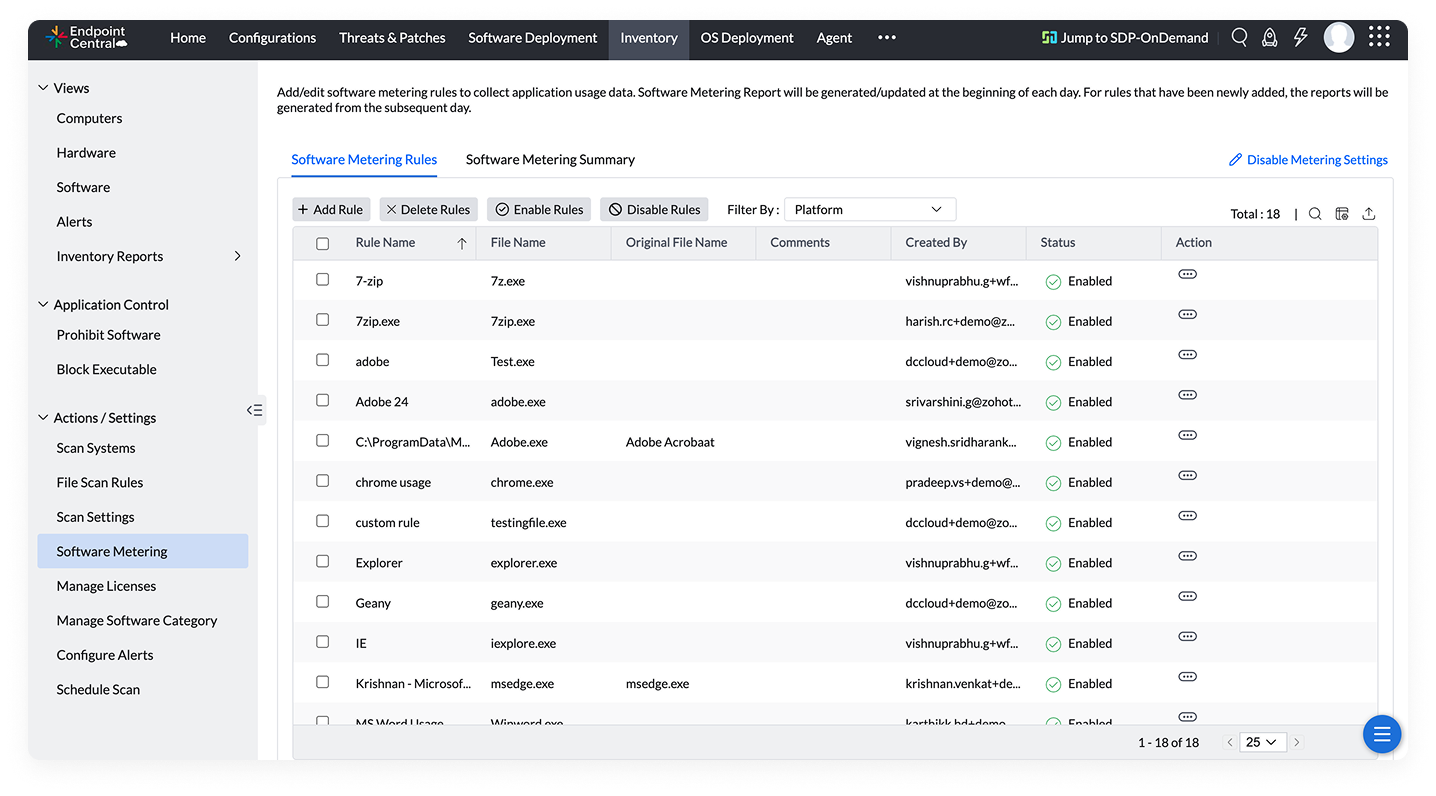Open the 25 rows-per-page dropdown
This screenshot has width=1436, height=796.
1261,742
